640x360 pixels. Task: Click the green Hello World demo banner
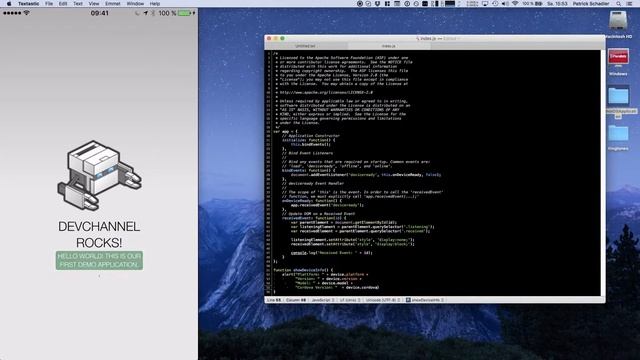pos(99,260)
